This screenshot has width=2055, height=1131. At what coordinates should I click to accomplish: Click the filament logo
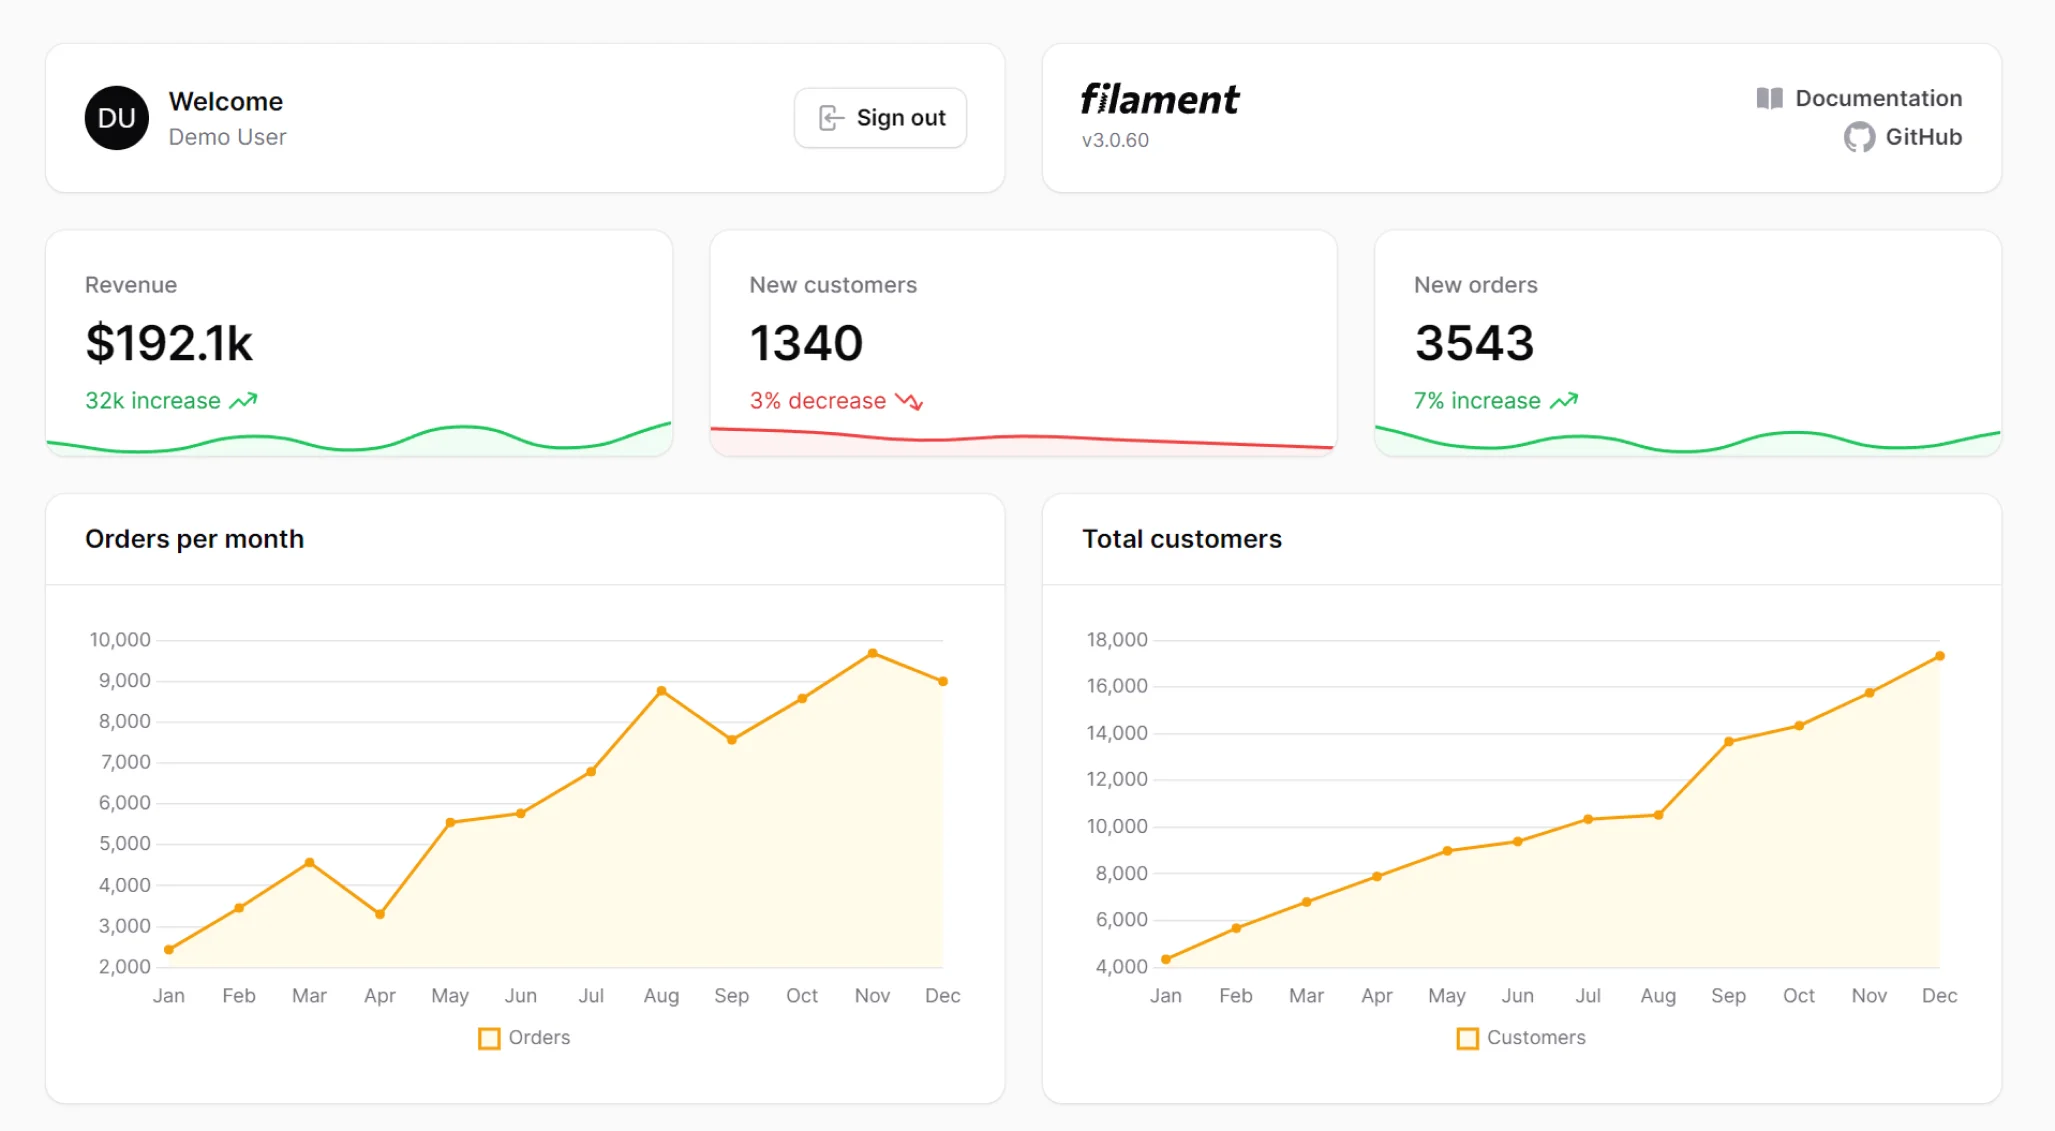point(1159,99)
